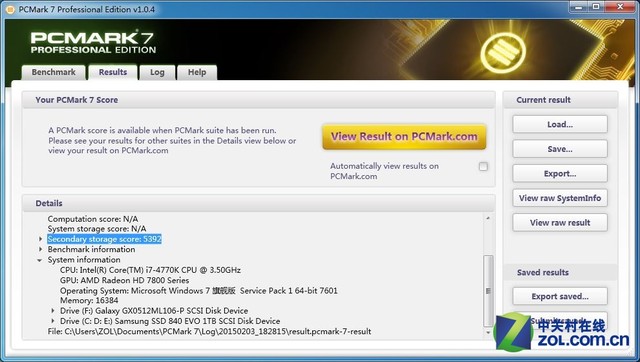640x362 pixels.
Task: Select the Computation score: N/A line
Action: click(93, 219)
